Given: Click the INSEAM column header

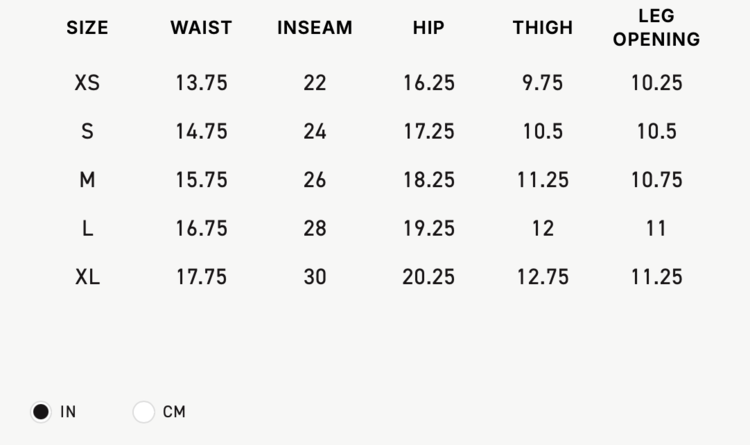Looking at the screenshot, I should click(x=315, y=28).
